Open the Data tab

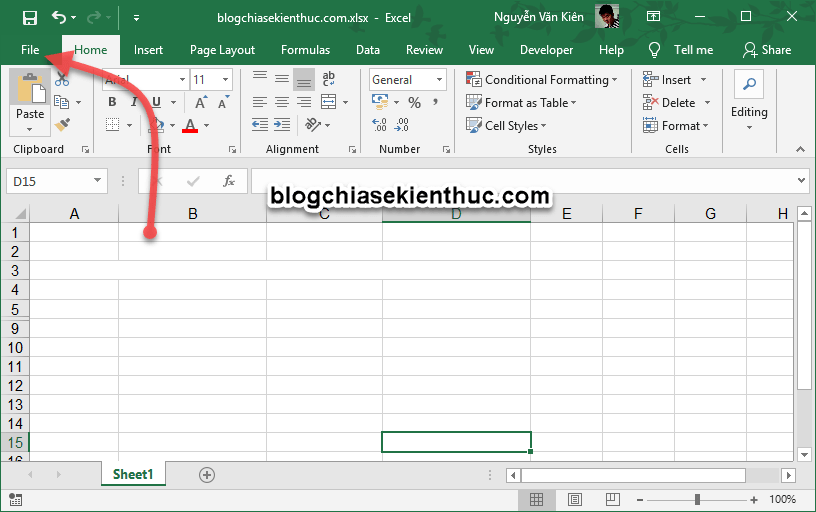pyautogui.click(x=368, y=50)
